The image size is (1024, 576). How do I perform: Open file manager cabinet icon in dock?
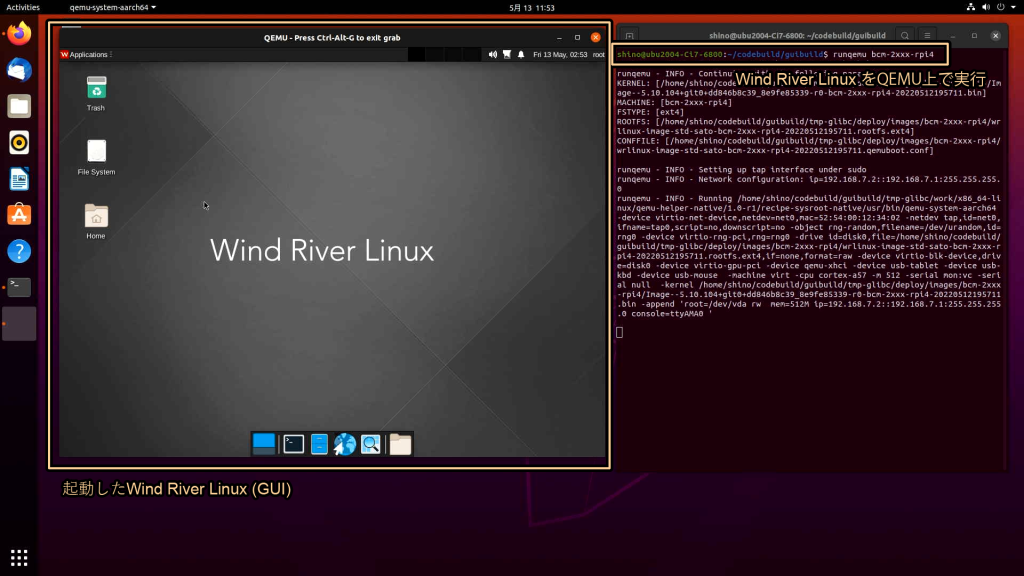click(319, 444)
